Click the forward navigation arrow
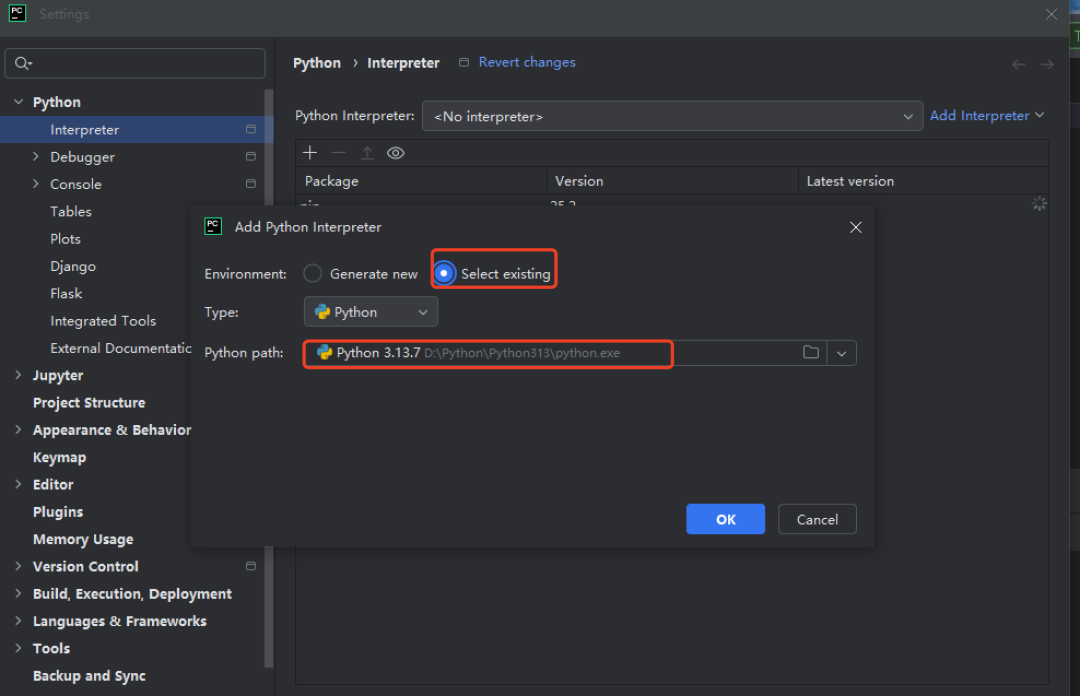The height and width of the screenshot is (696, 1080). coord(1047,64)
